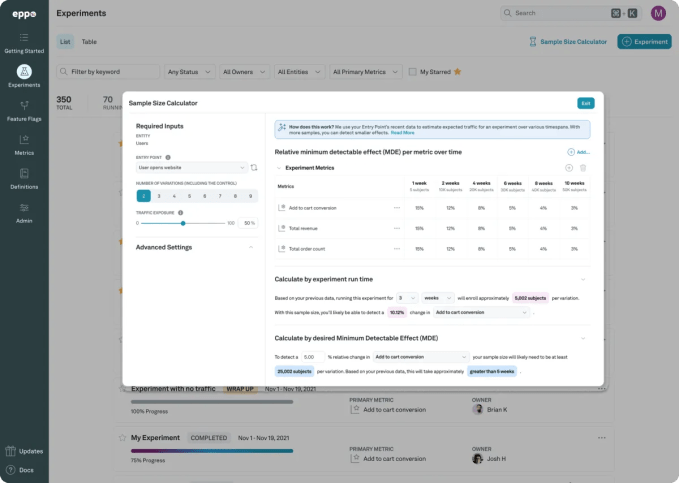
Task: Switch to the Table view tab
Action: point(89,42)
